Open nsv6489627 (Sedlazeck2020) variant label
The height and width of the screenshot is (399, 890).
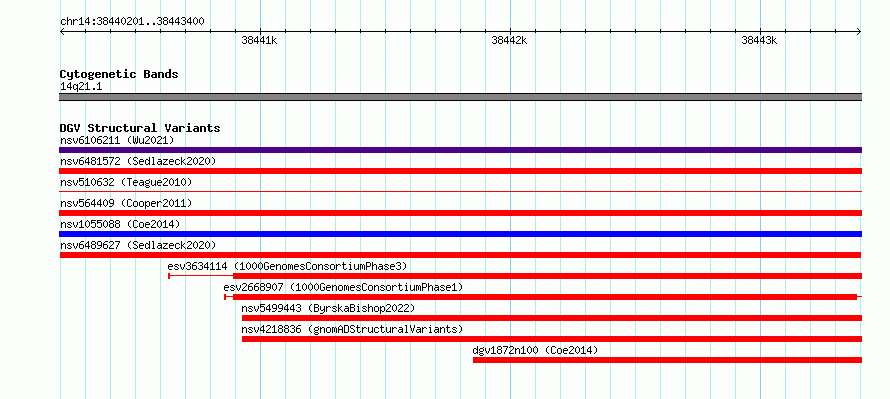coord(138,245)
